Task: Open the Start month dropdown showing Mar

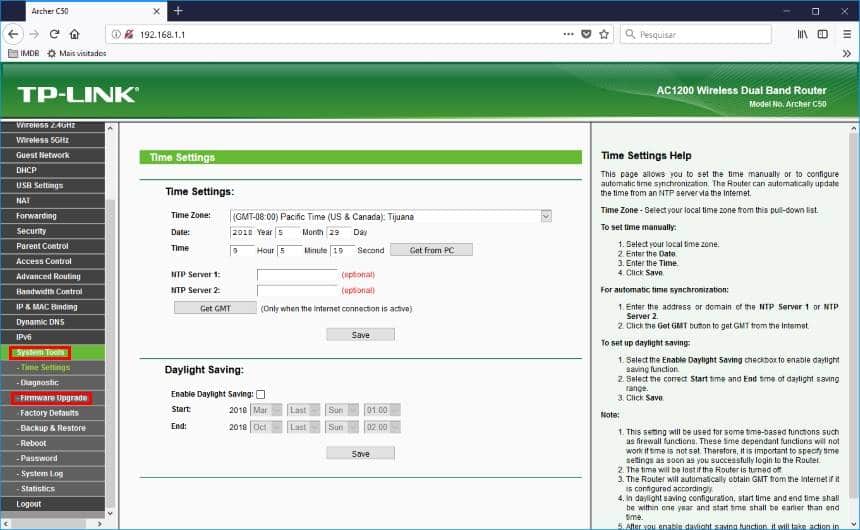Action: click(267, 410)
